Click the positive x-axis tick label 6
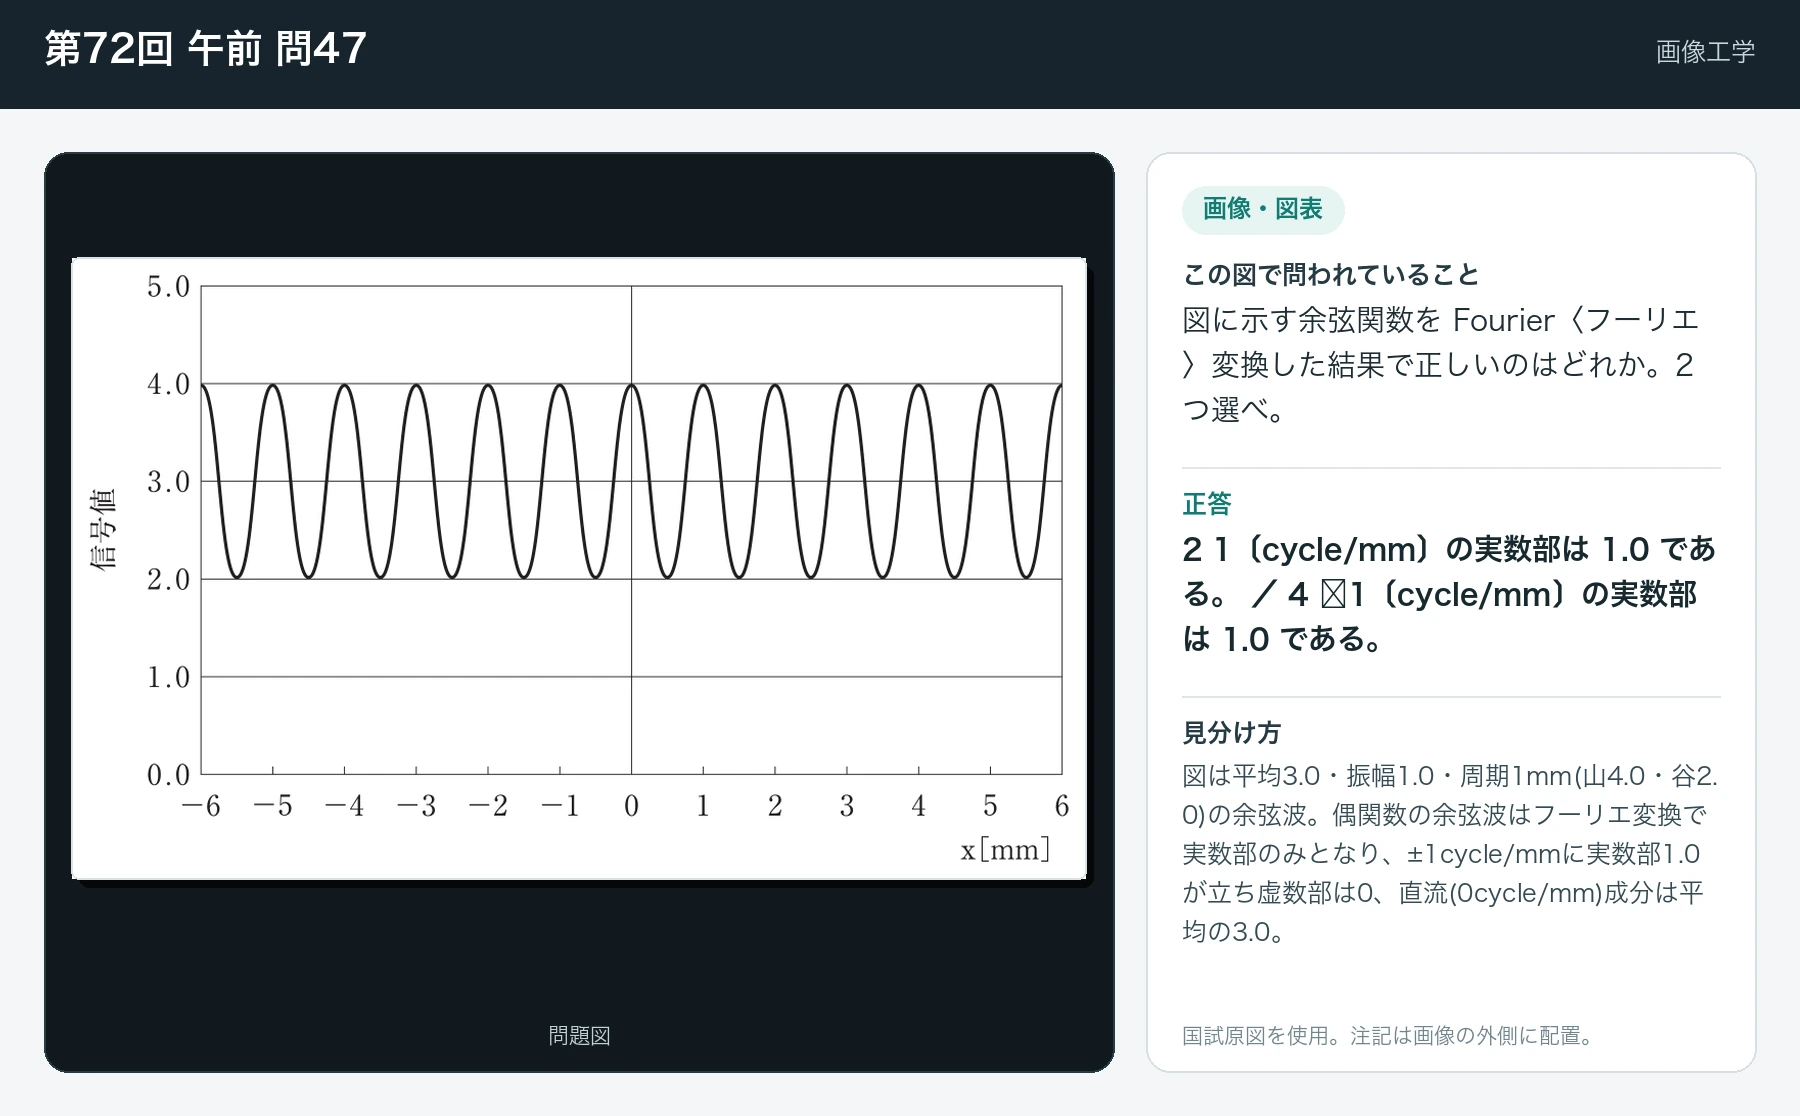The height and width of the screenshot is (1116, 1800). [1062, 806]
